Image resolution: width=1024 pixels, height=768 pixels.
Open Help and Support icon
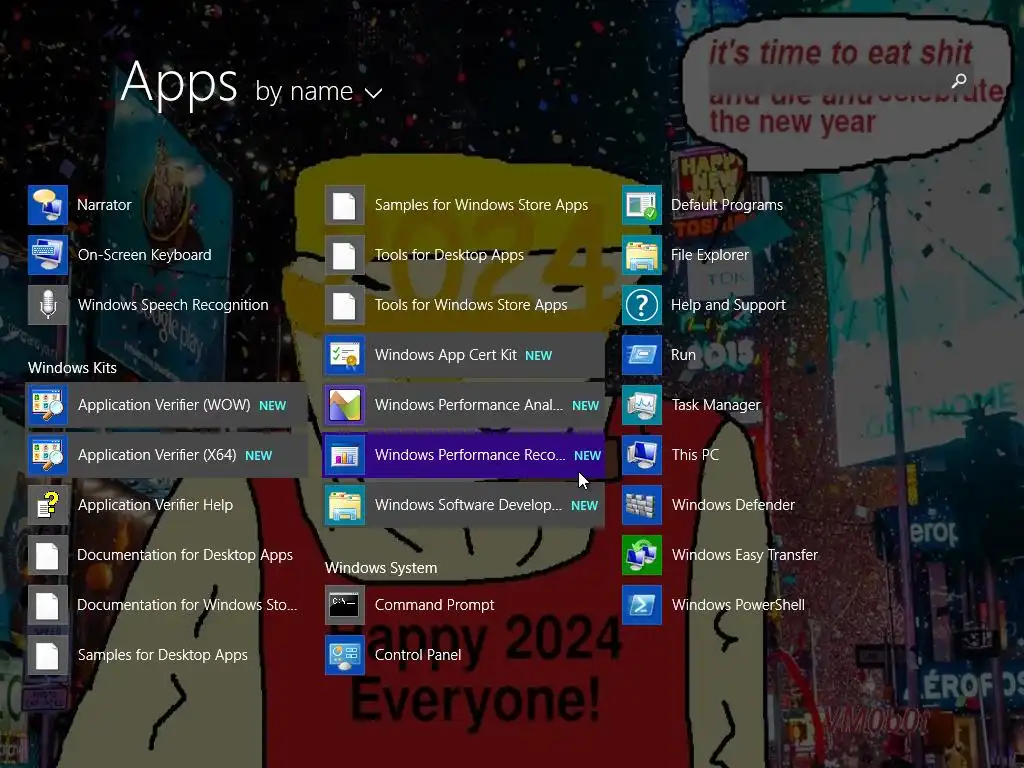tap(641, 305)
